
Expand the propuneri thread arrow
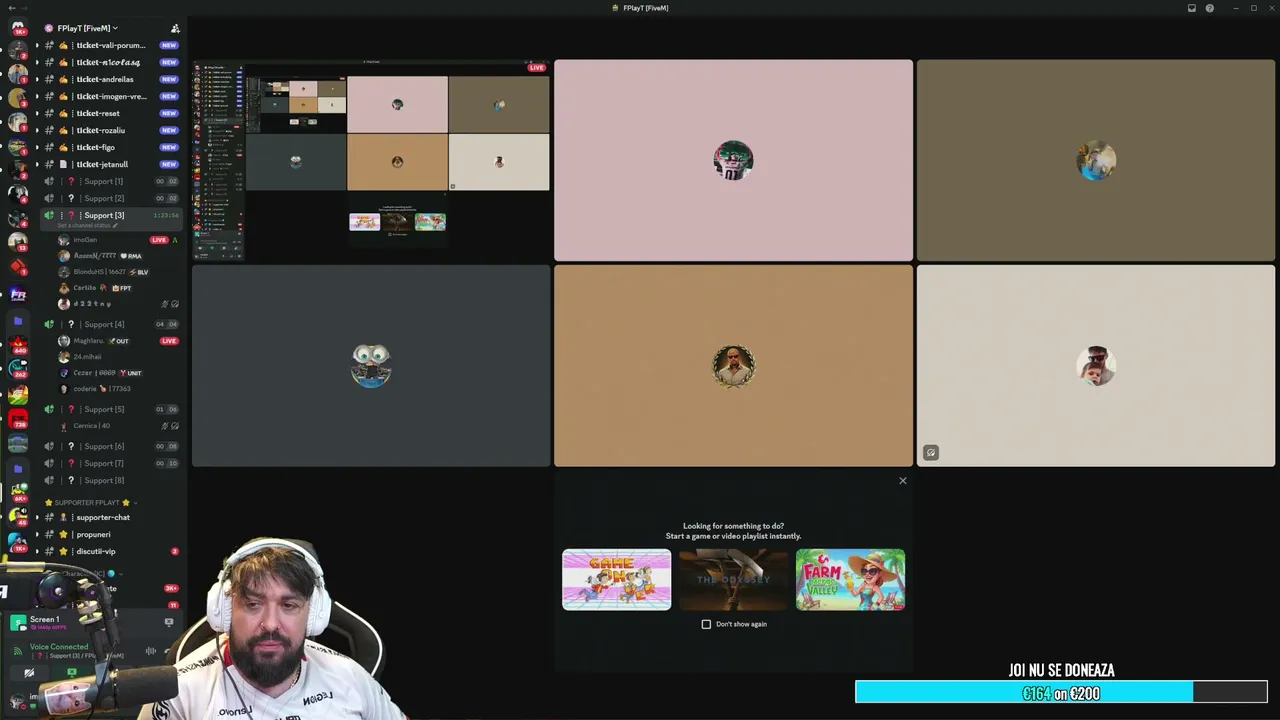pos(37,534)
